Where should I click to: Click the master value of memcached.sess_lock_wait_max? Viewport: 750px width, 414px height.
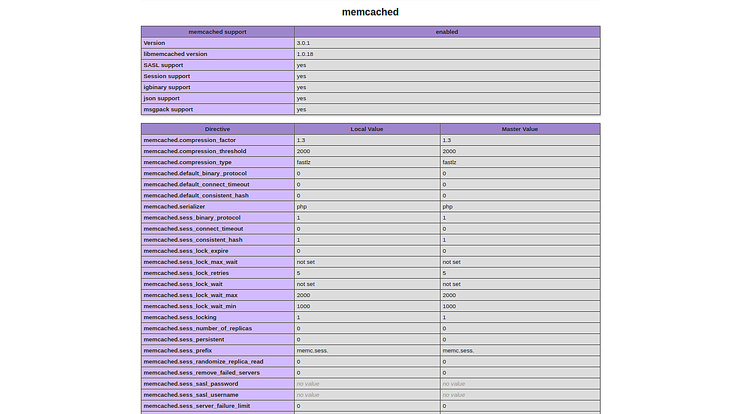click(x=450, y=295)
